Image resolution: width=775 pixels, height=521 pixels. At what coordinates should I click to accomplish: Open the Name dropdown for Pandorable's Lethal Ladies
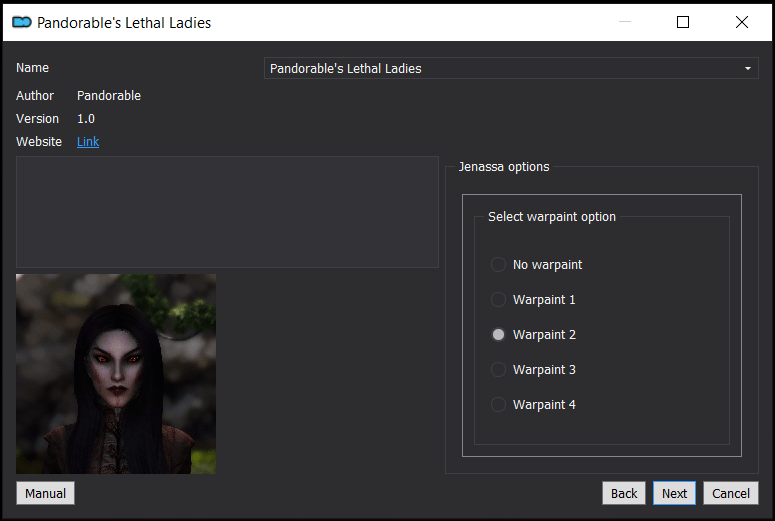click(x=511, y=68)
